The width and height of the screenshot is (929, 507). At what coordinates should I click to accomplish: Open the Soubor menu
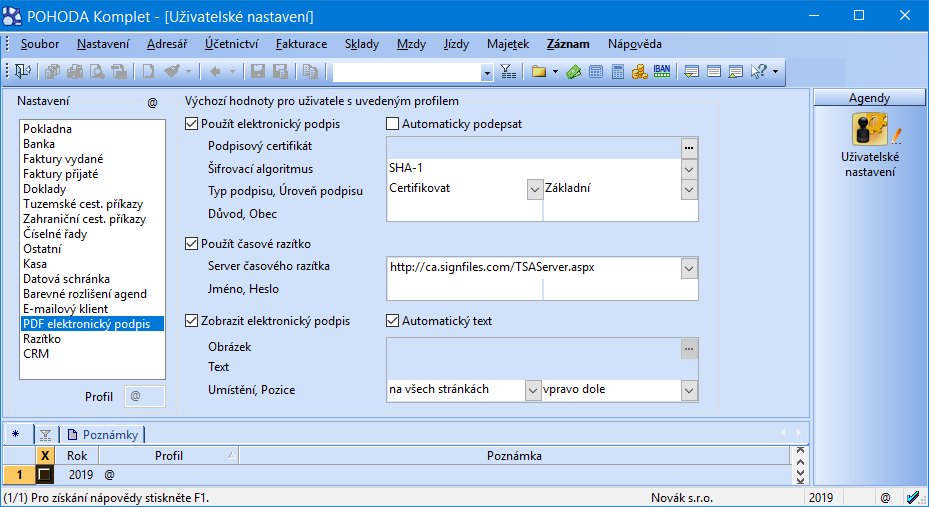point(40,44)
